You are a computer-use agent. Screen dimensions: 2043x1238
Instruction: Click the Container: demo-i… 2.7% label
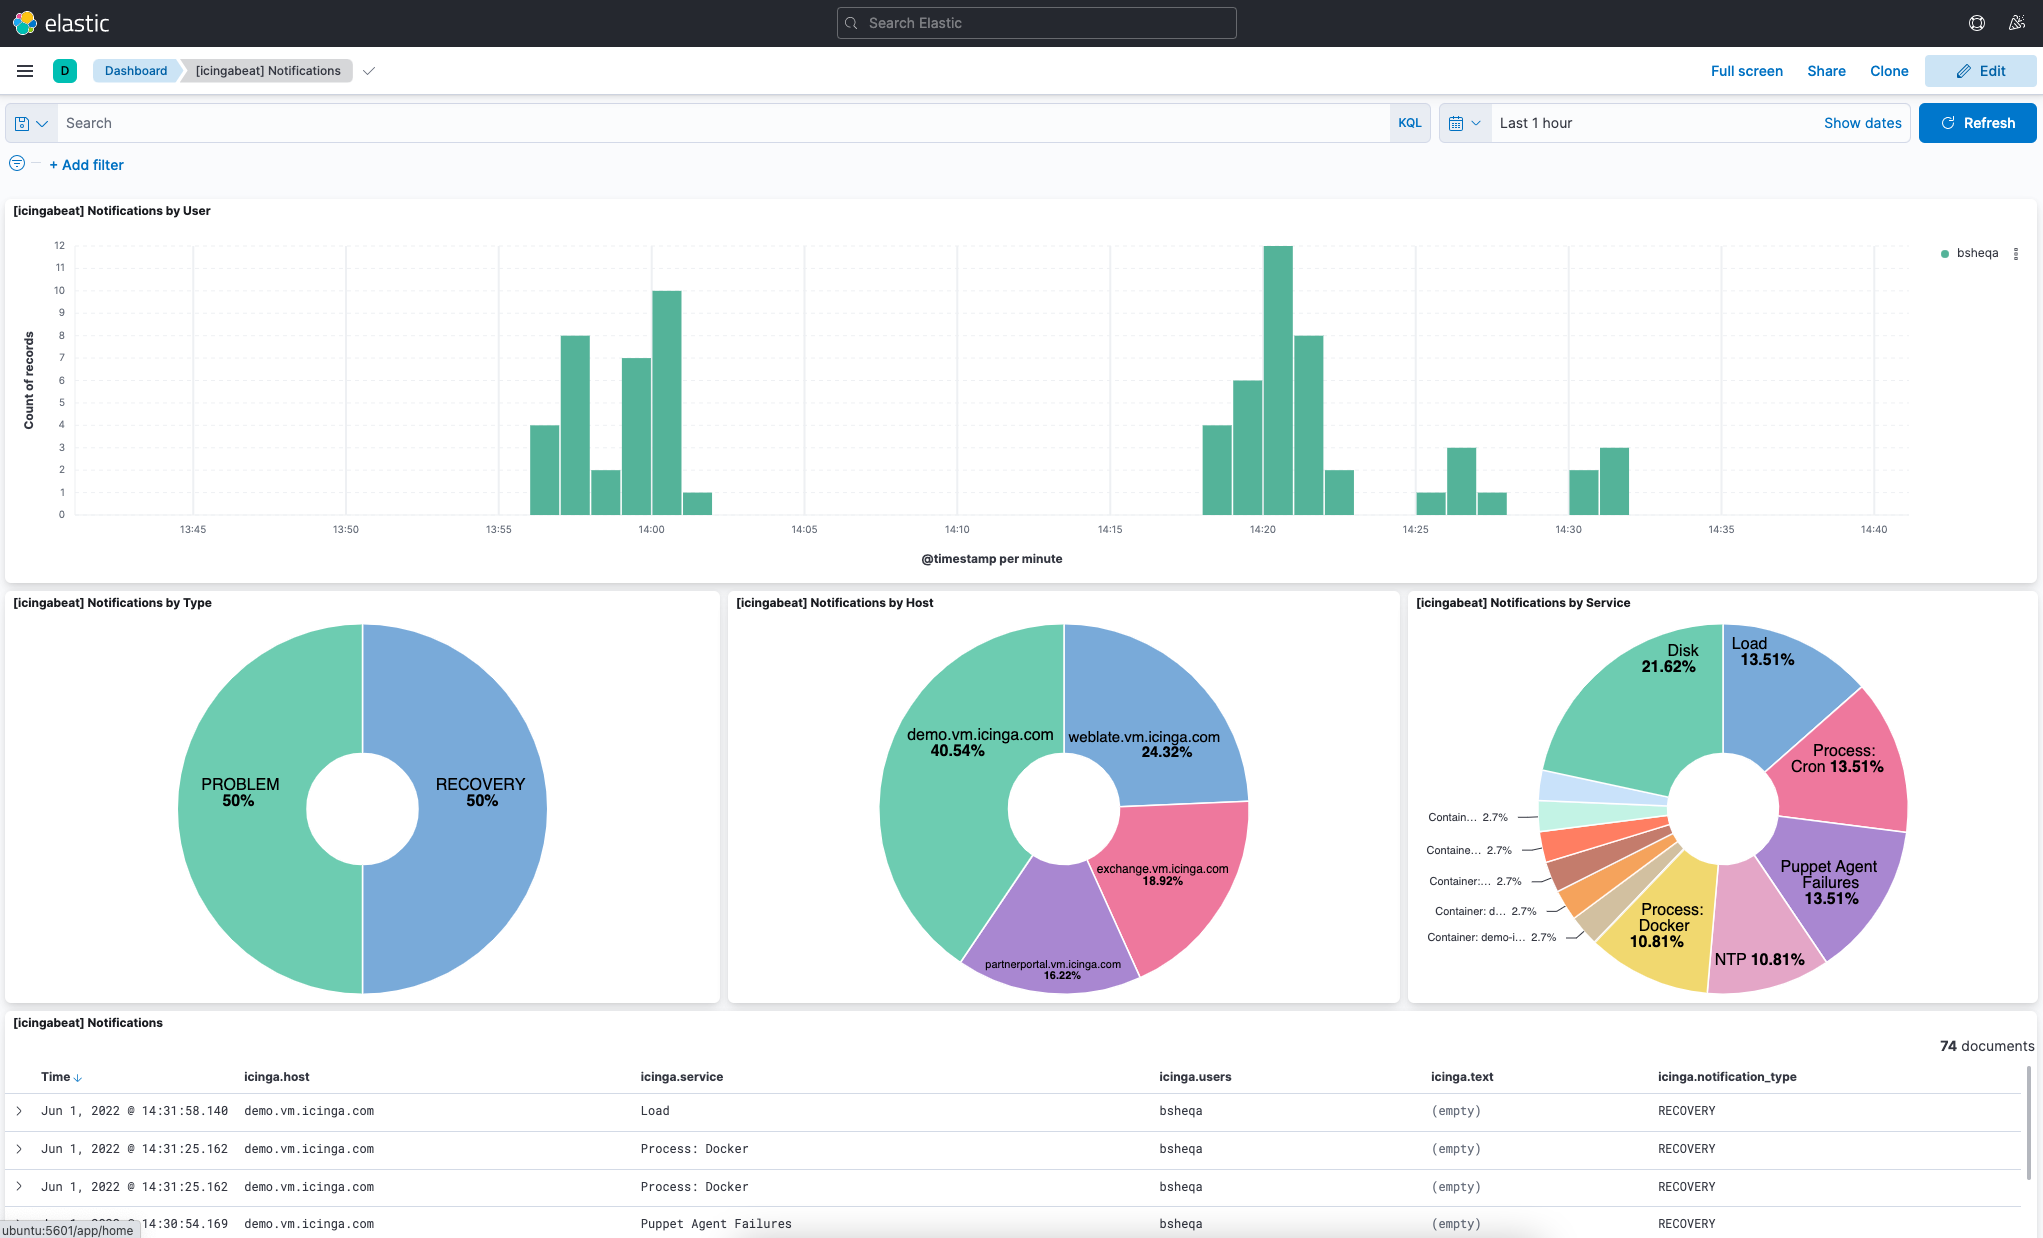point(1491,937)
